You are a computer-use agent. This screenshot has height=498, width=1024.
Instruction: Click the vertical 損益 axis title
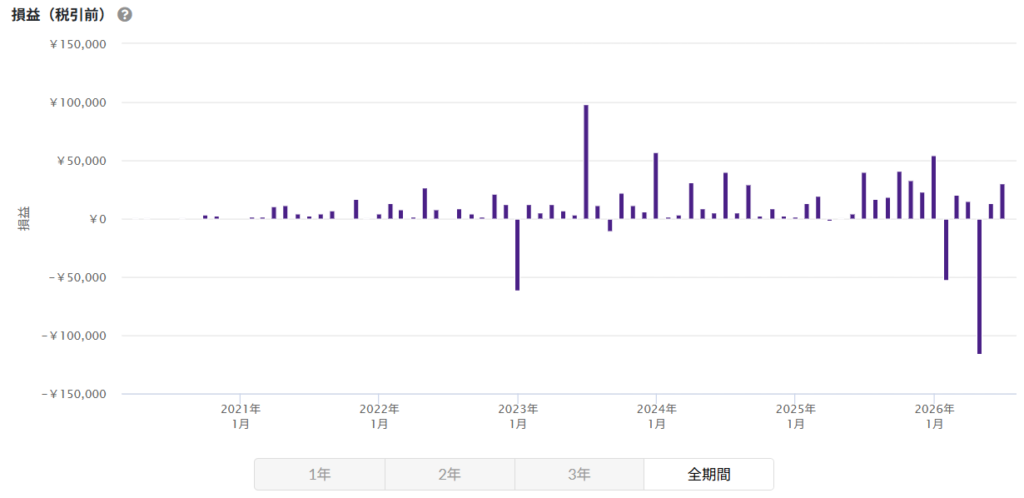pyautogui.click(x=24, y=219)
